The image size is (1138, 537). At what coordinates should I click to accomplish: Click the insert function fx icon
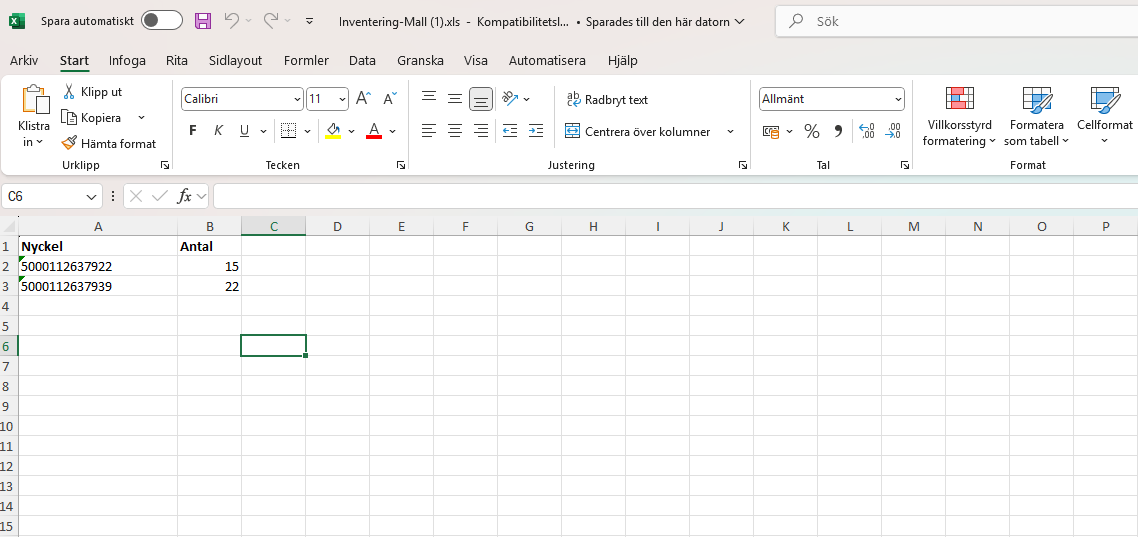pos(184,196)
